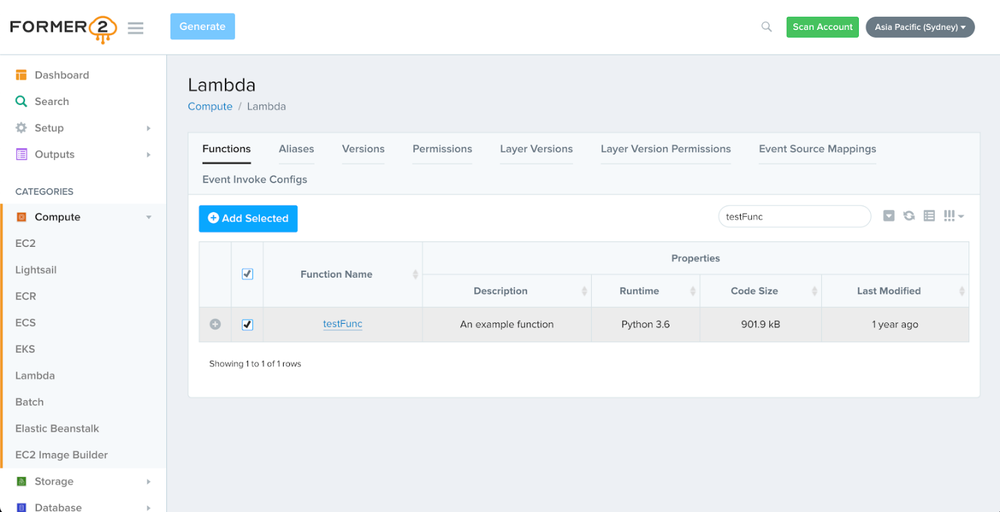Click the table refresh icon
1000x512 pixels.
pos(909,216)
